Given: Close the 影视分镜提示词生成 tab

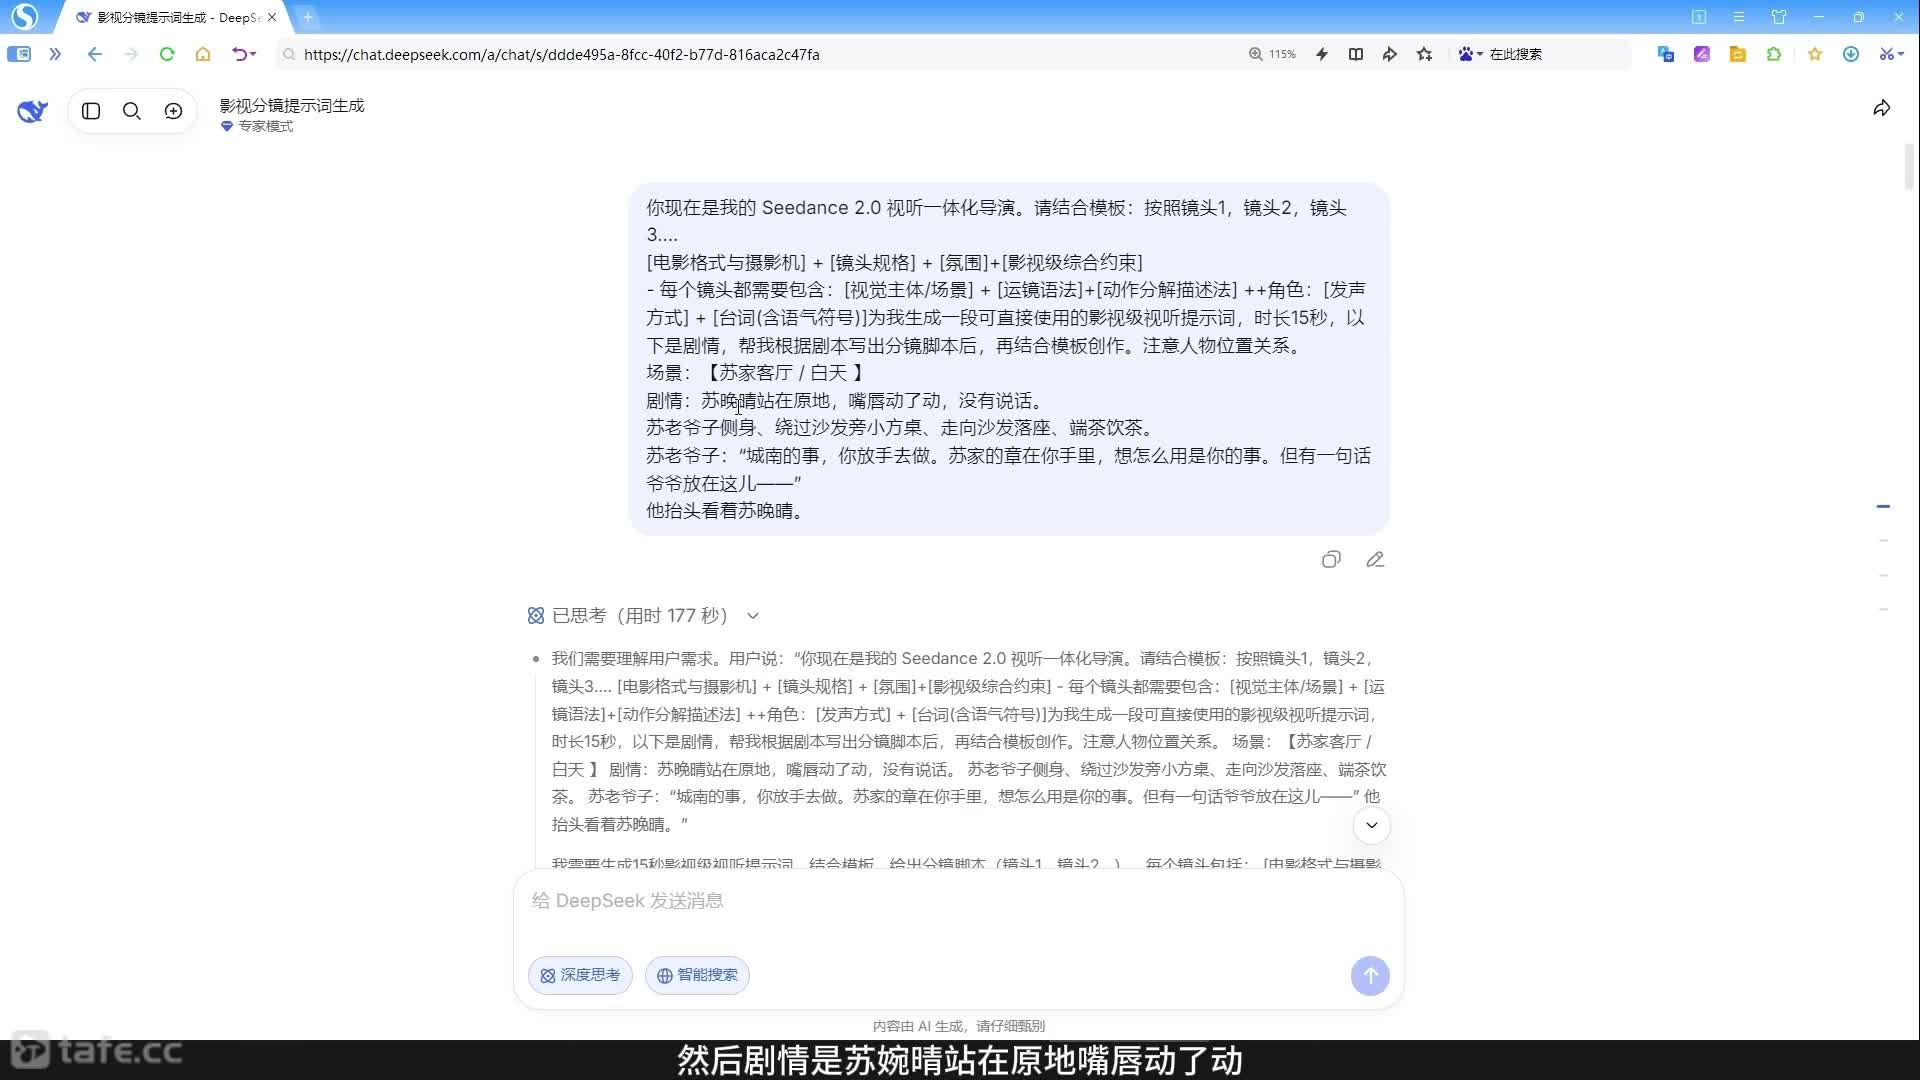Looking at the screenshot, I should 272,17.
